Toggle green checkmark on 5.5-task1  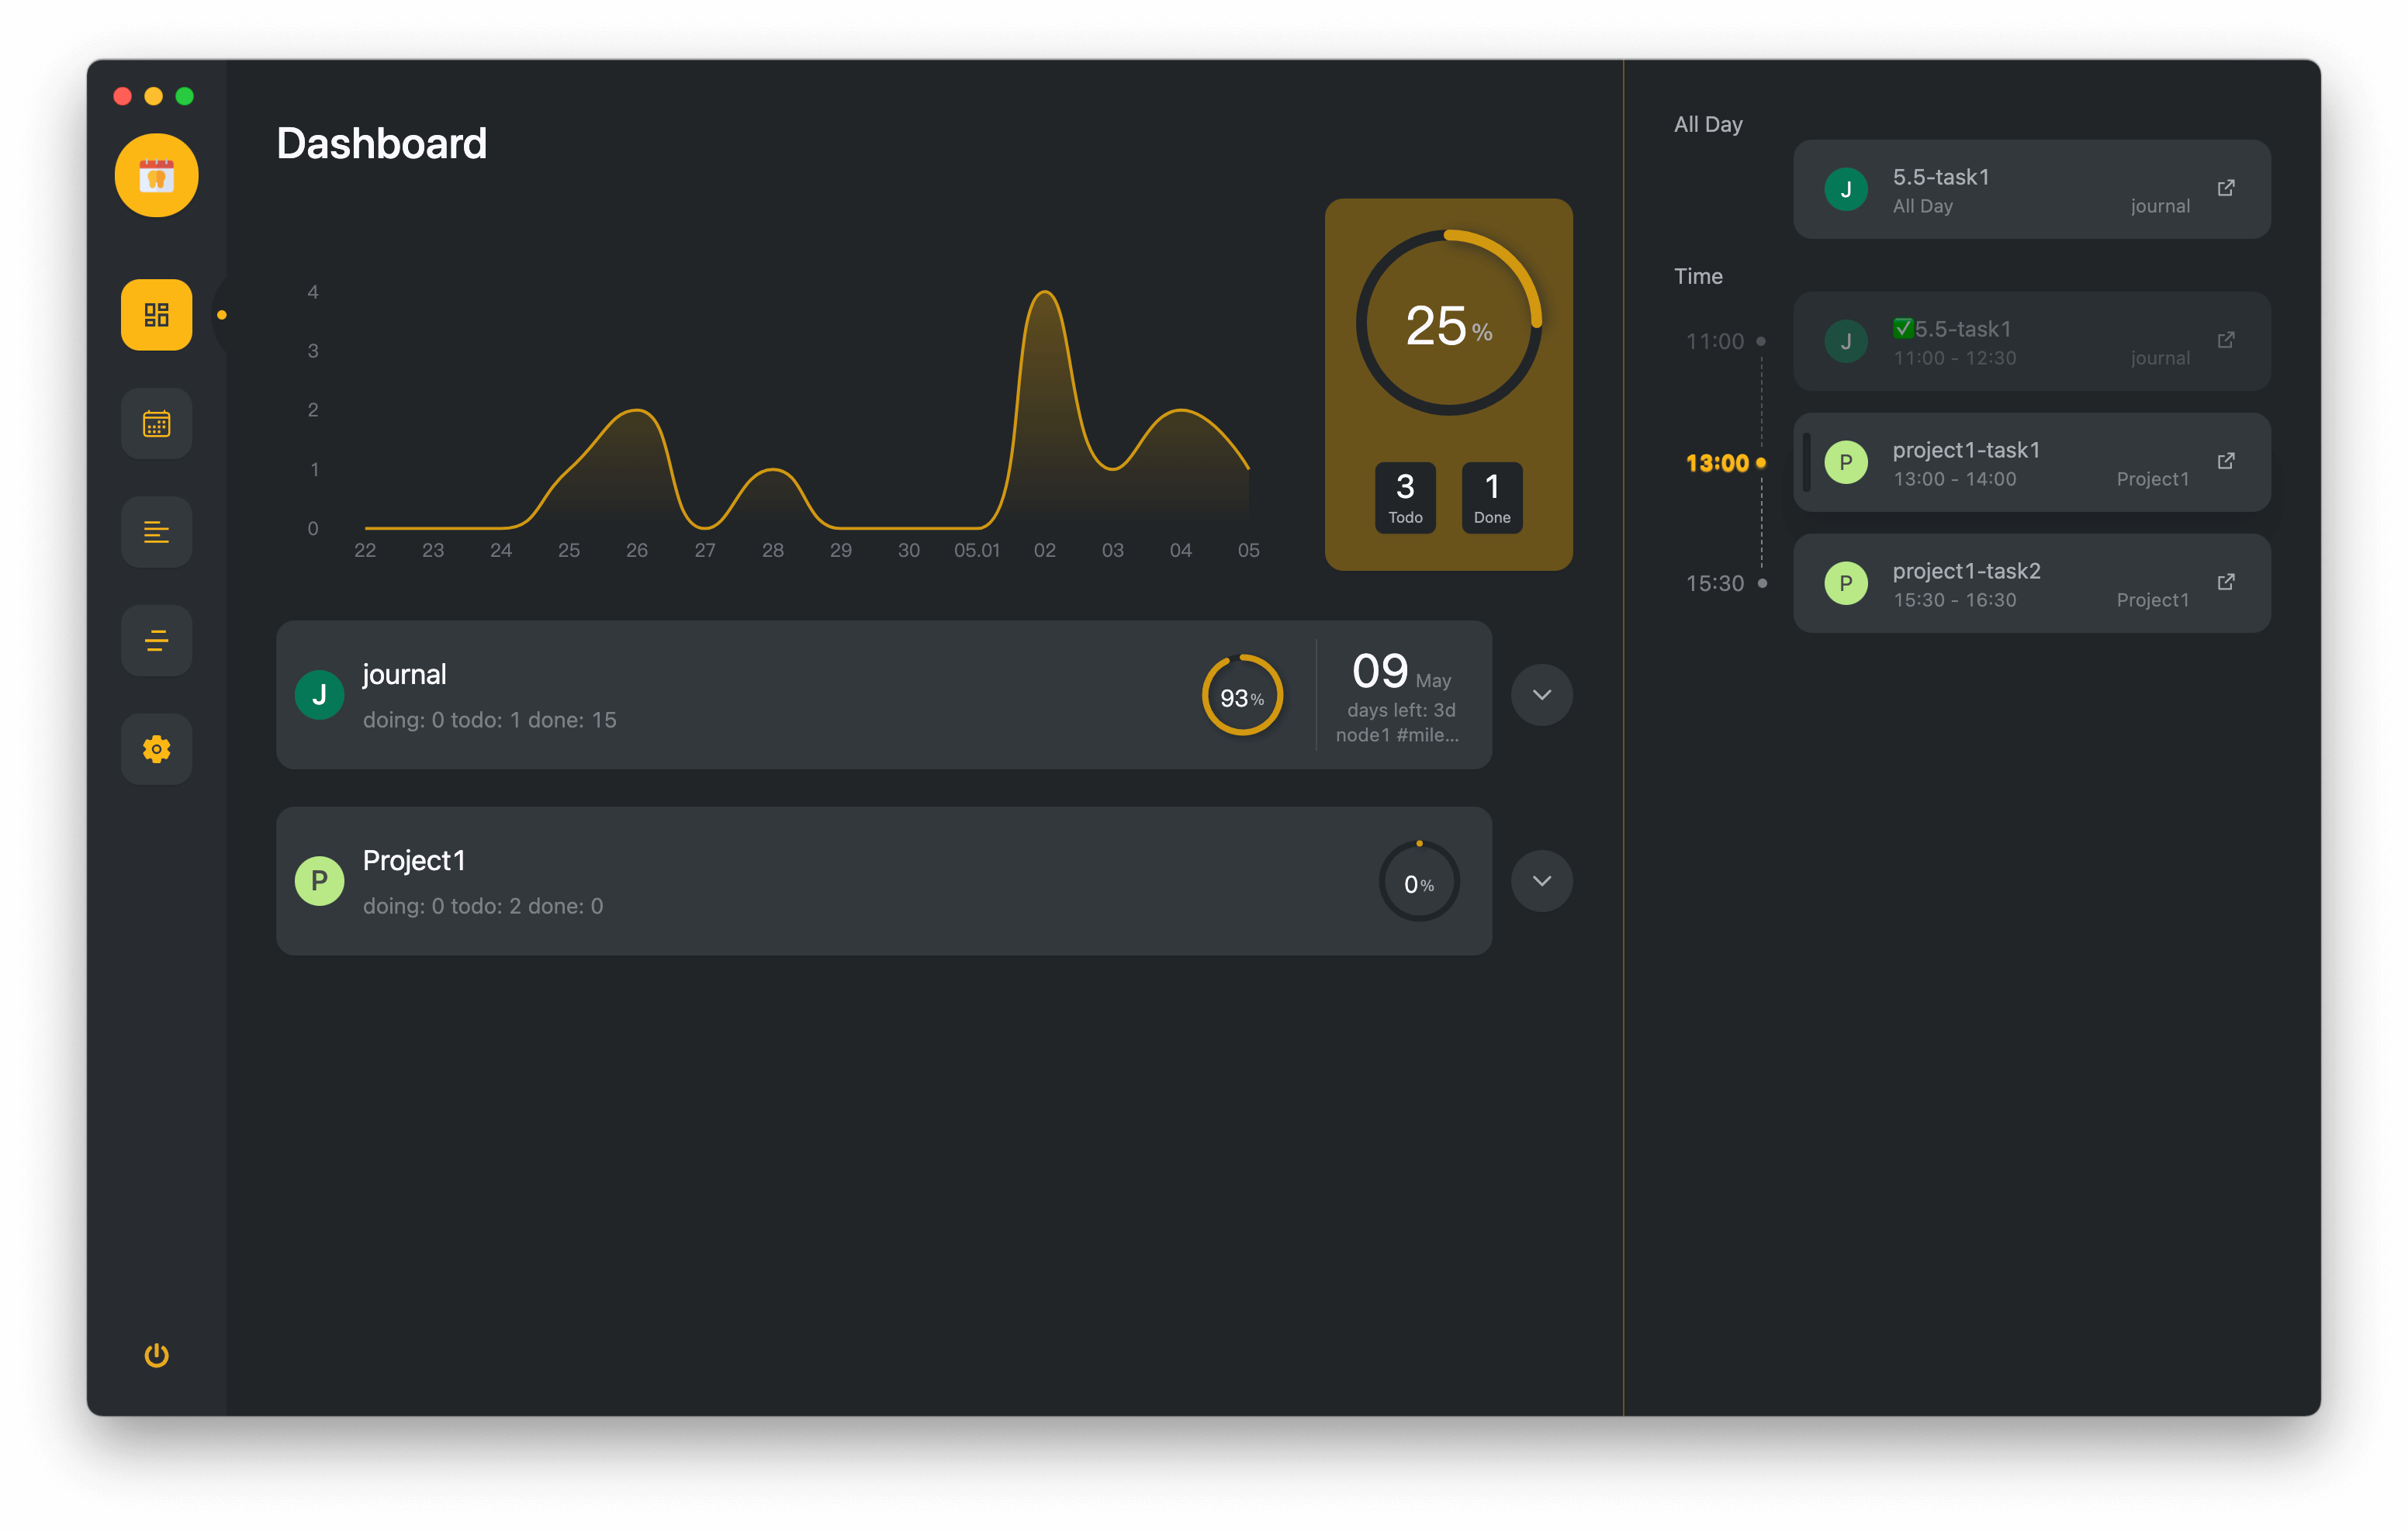point(1902,328)
